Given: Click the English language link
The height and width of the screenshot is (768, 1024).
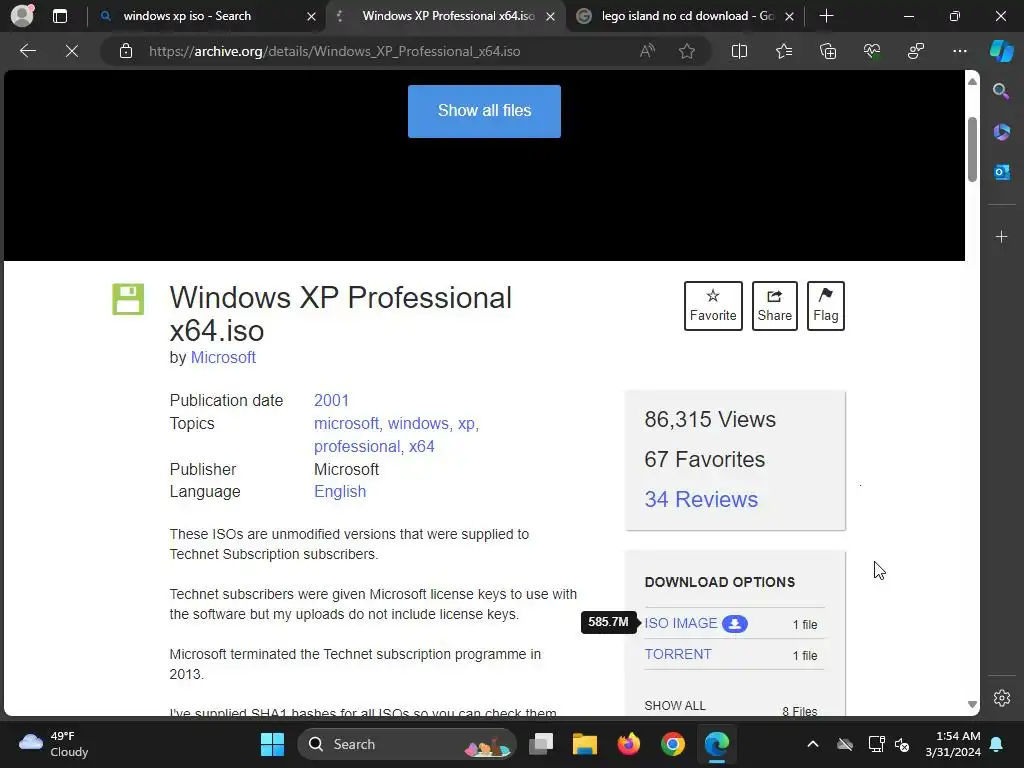Looking at the screenshot, I should coord(340,492).
